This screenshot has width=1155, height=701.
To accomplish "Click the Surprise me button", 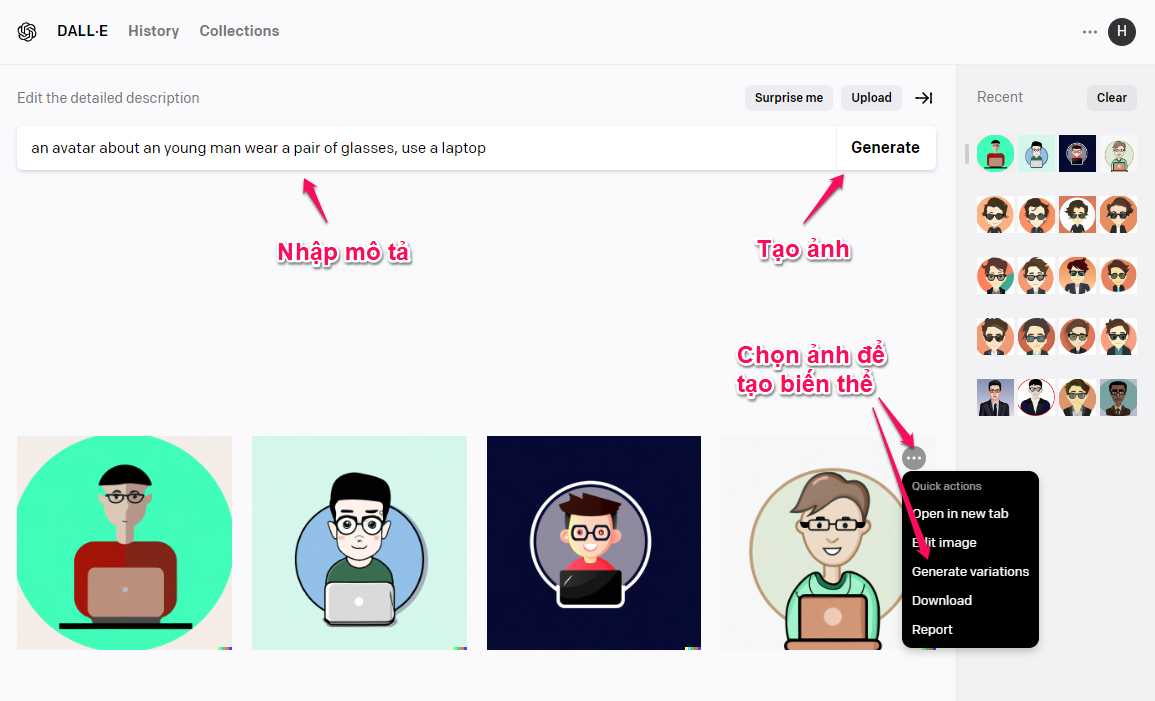I will (789, 98).
